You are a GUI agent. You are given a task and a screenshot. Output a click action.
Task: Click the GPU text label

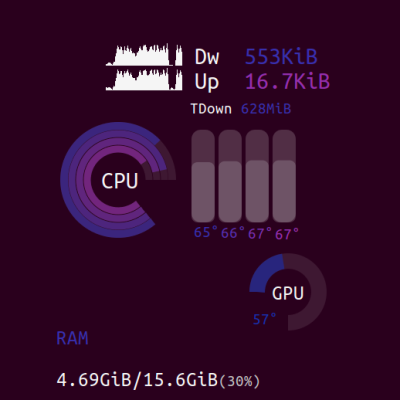click(x=288, y=293)
